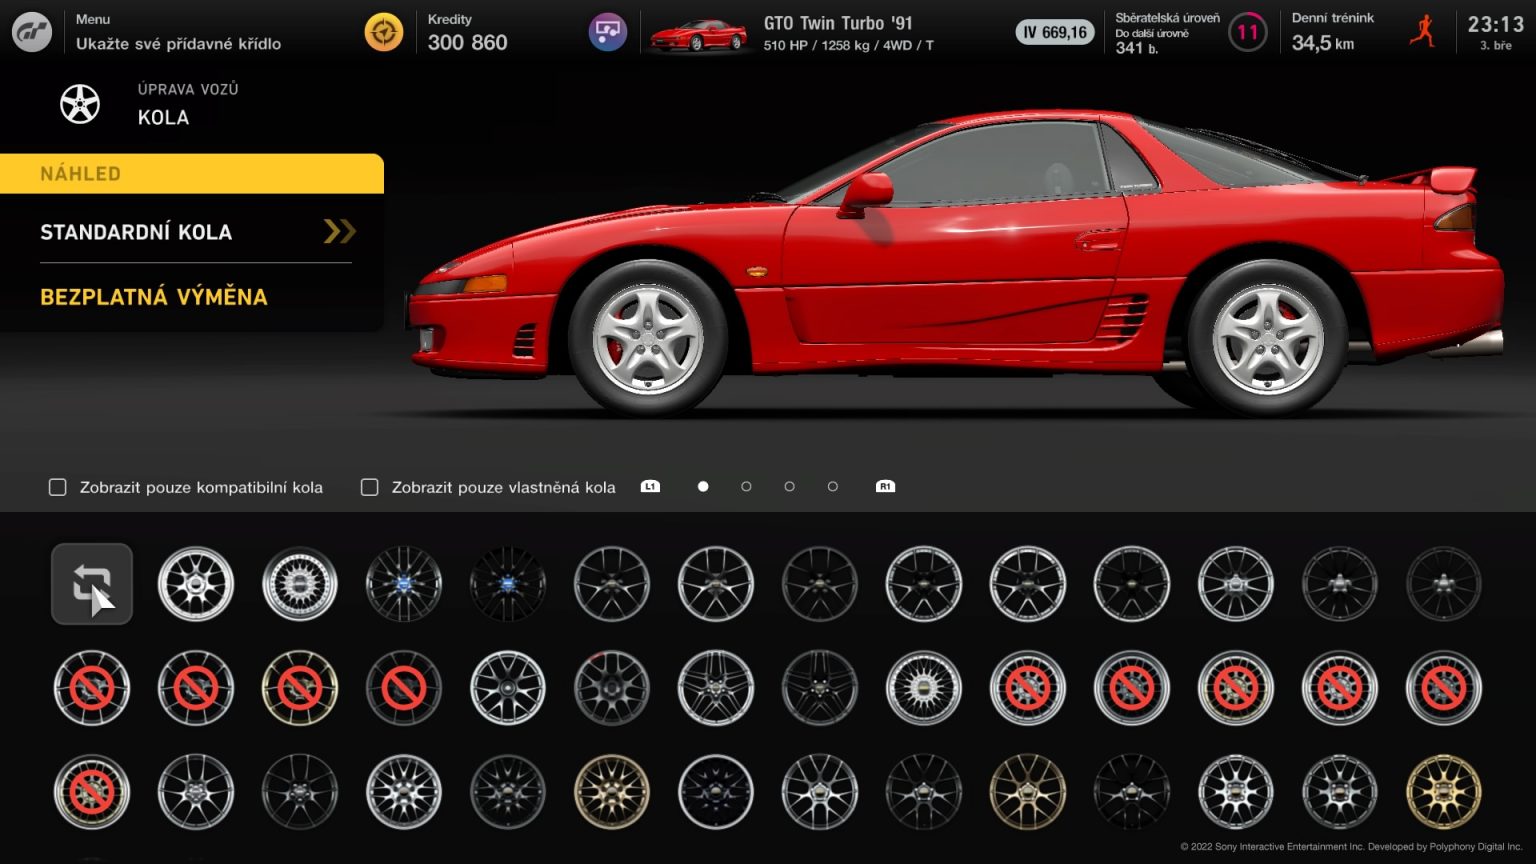Click the rear wheel of the red car
Image resolution: width=1536 pixels, height=864 pixels.
(x=1267, y=338)
